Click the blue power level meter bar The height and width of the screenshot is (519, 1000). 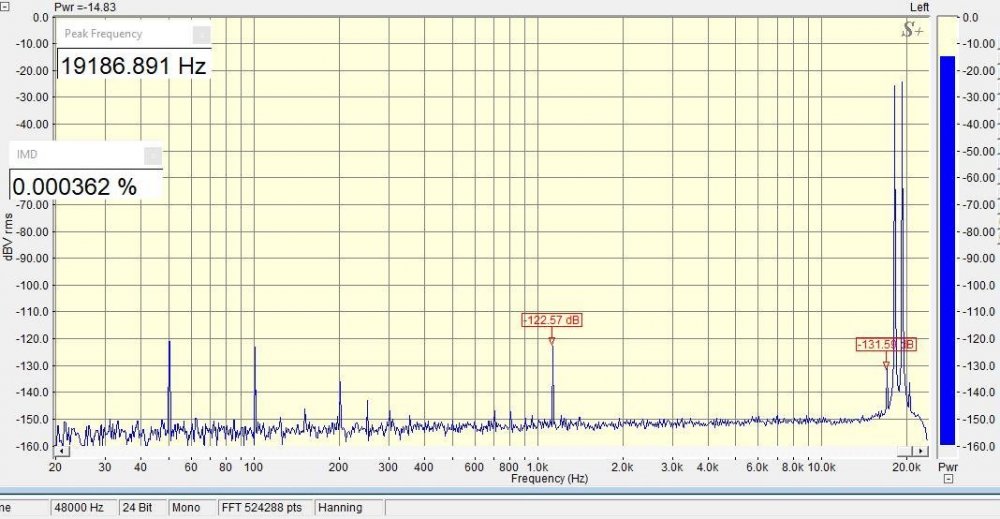click(x=946, y=250)
